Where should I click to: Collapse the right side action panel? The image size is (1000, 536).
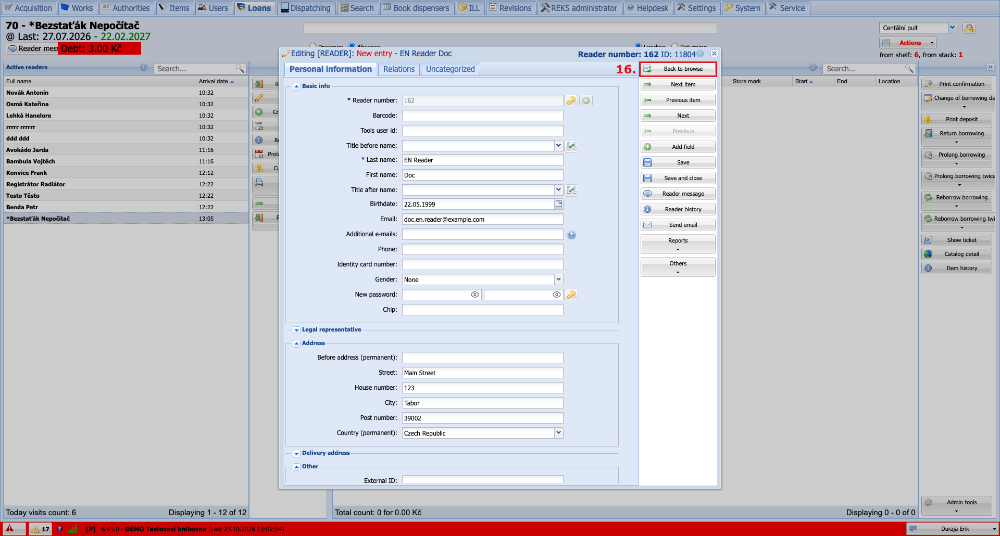(x=990, y=67)
